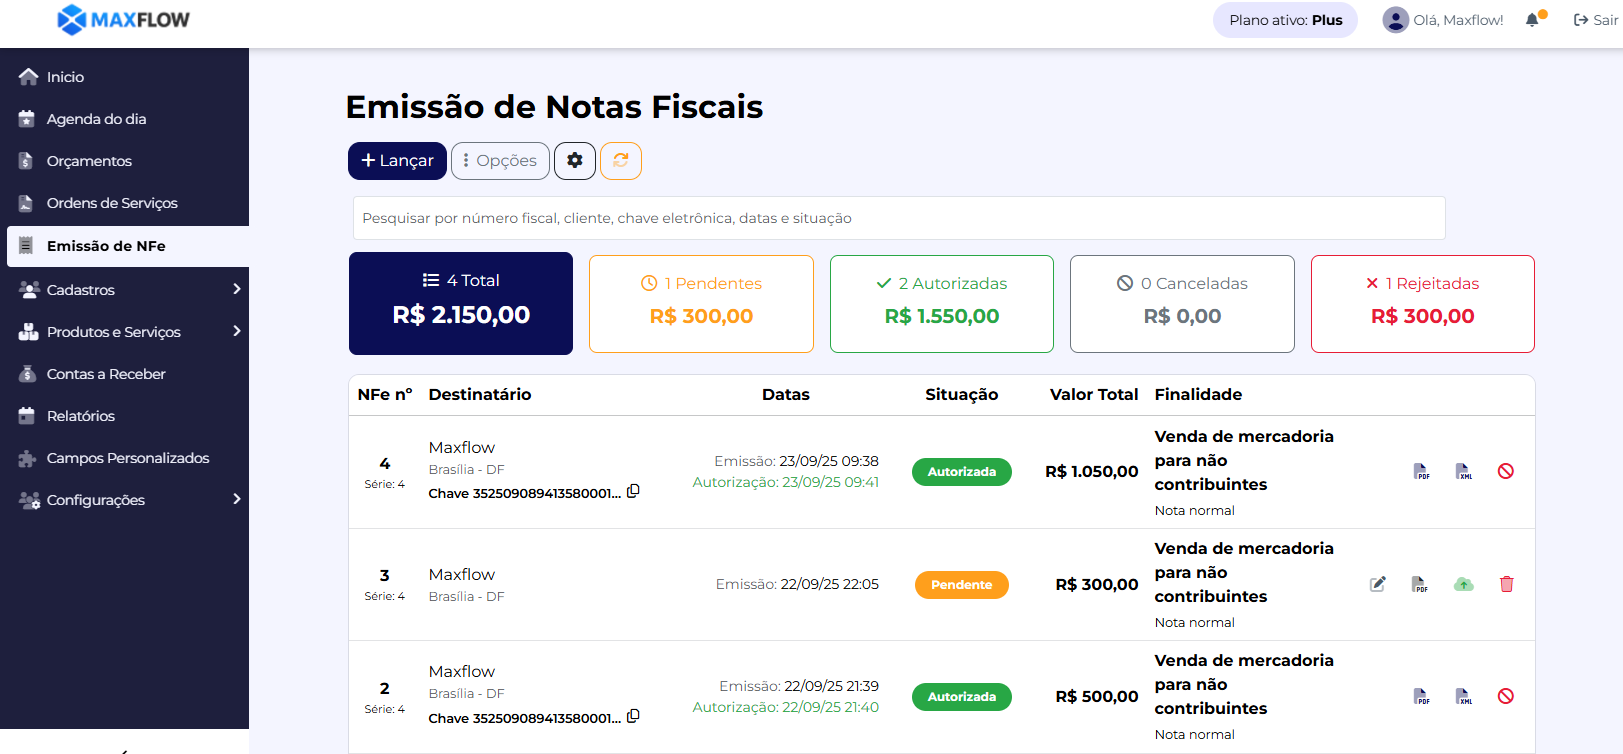Transmit NFe 3 using the green cloud upload icon

tap(1463, 584)
